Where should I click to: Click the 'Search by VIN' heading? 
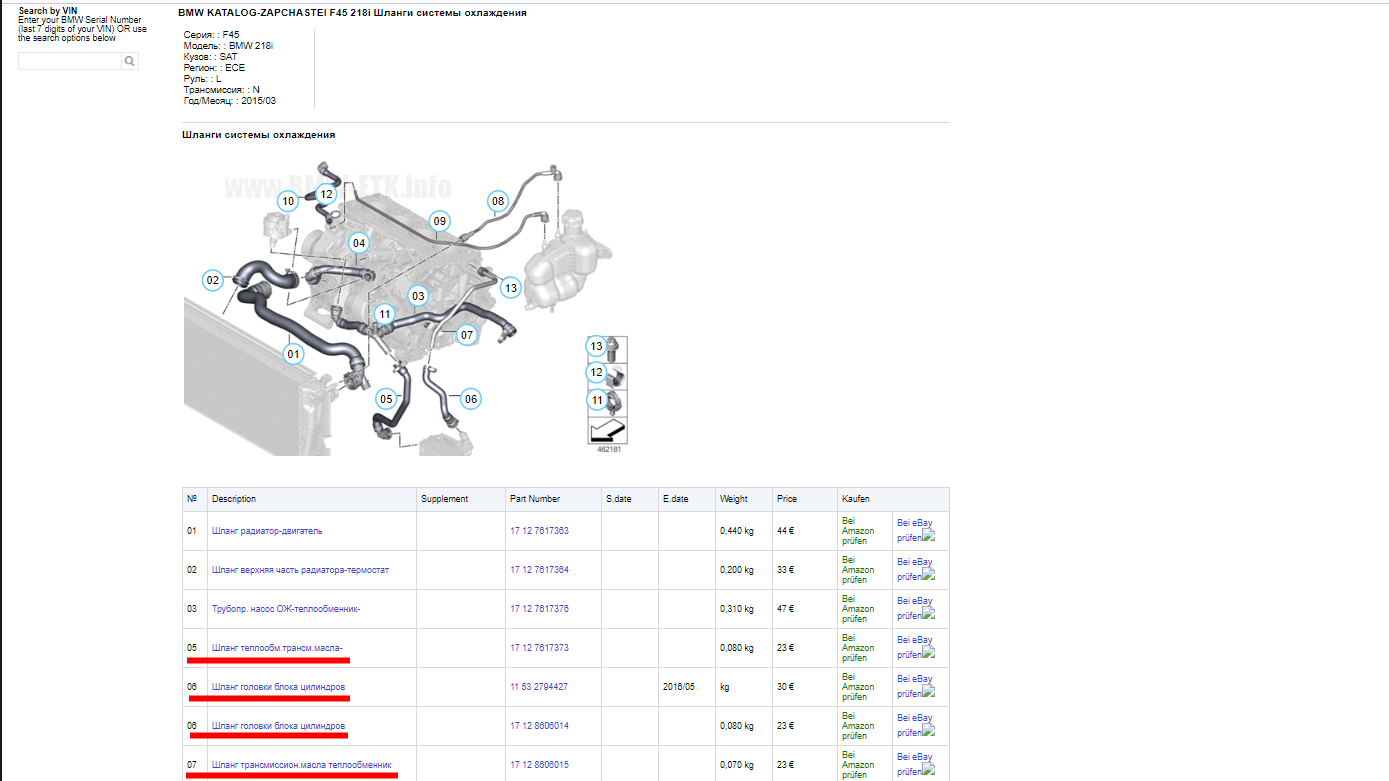(x=48, y=11)
